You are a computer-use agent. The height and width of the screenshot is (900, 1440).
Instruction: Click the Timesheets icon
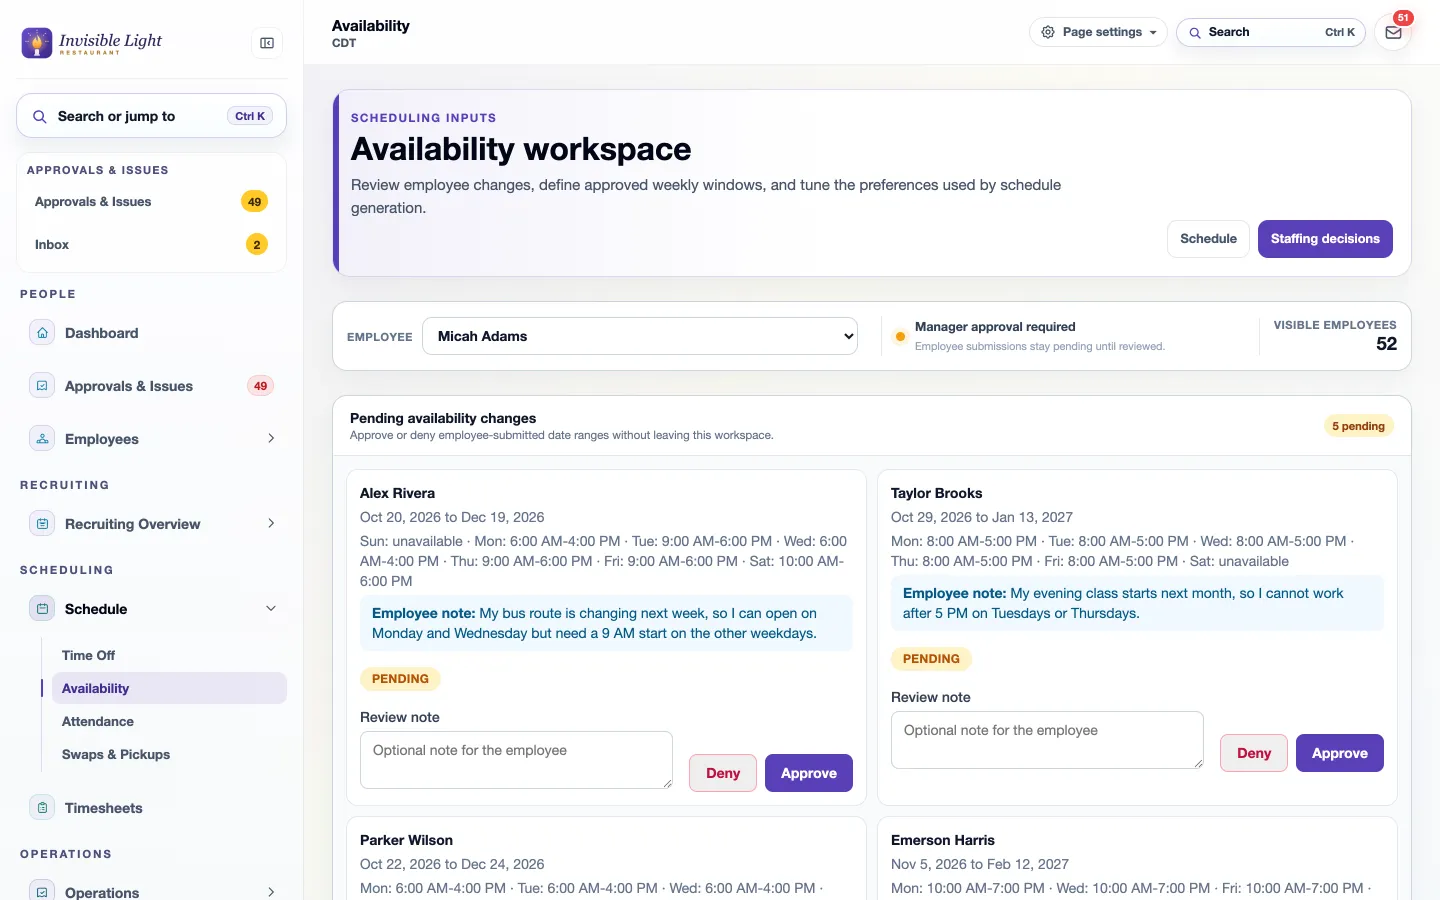click(42, 808)
